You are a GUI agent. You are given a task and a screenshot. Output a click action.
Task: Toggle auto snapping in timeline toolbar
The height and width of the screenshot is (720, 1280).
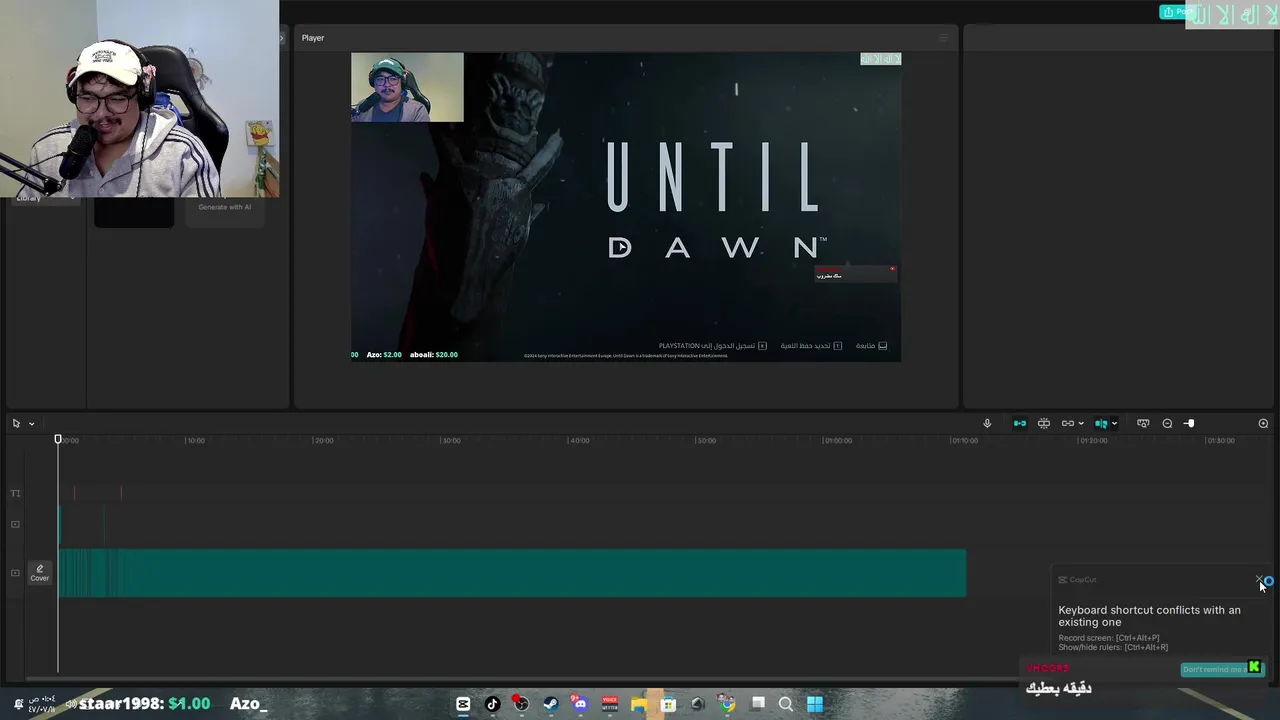1044,423
